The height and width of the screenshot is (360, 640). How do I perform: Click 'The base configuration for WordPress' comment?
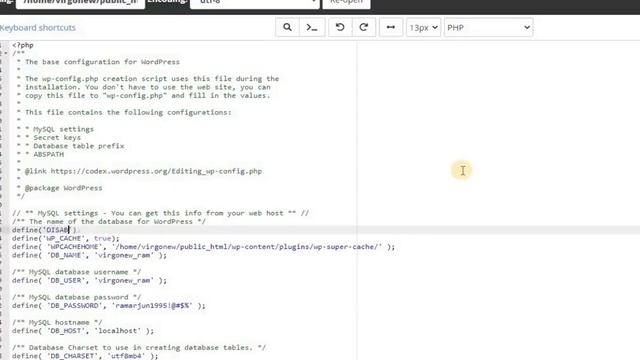[102, 62]
